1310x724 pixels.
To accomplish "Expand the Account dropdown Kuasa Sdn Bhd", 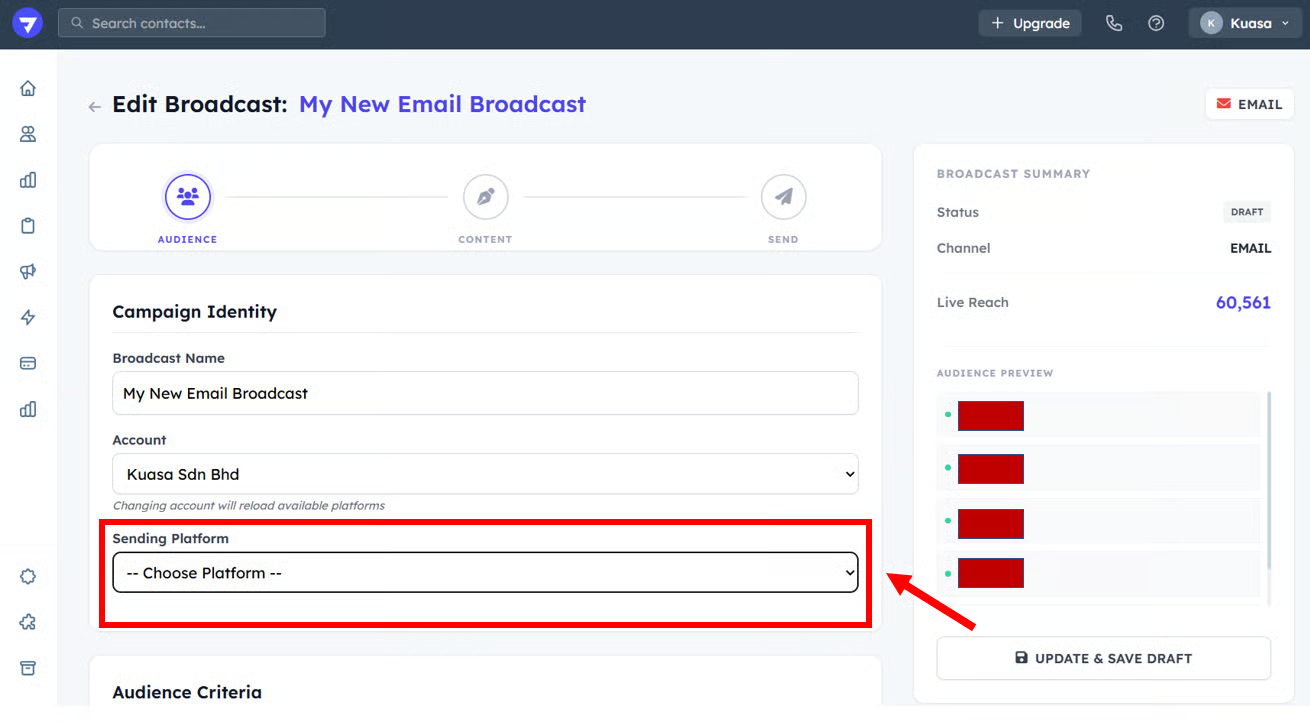I will (485, 474).
